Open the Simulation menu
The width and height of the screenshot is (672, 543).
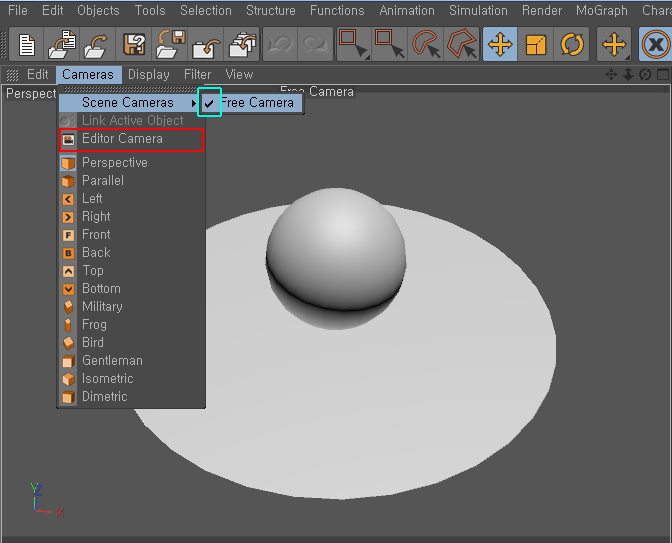coord(478,10)
